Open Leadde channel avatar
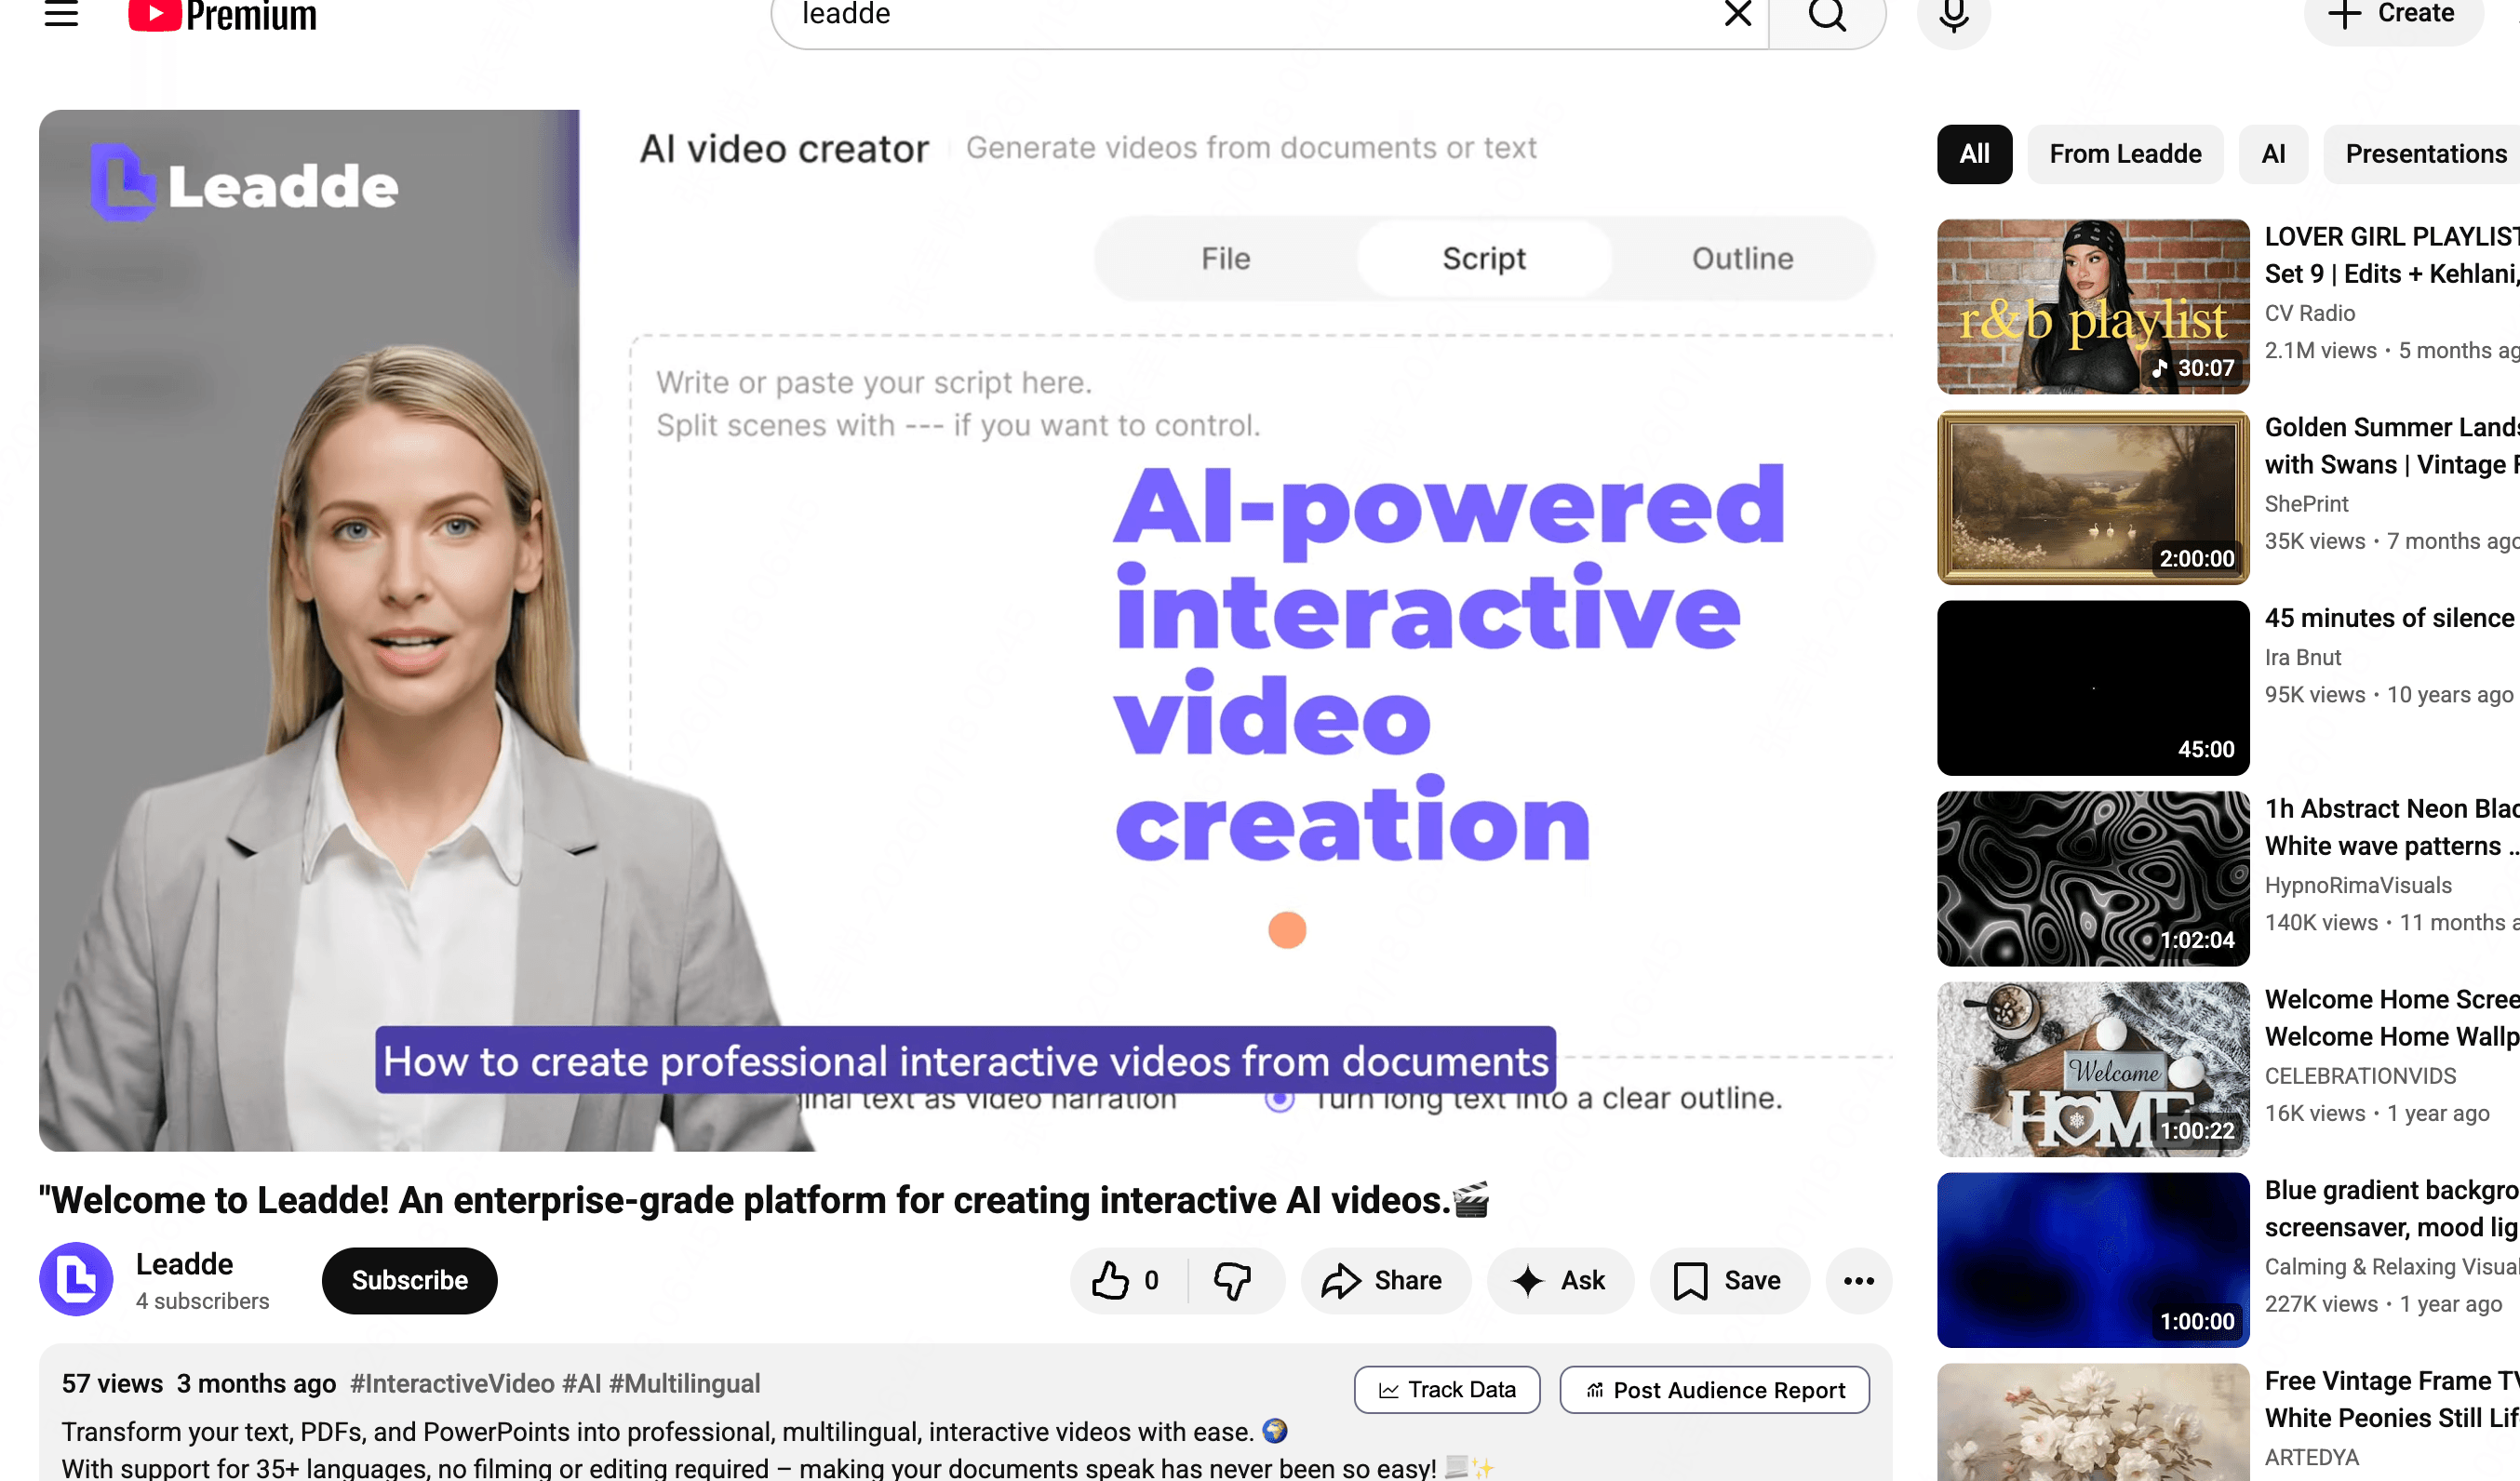The height and width of the screenshot is (1481, 2520). tap(76, 1278)
